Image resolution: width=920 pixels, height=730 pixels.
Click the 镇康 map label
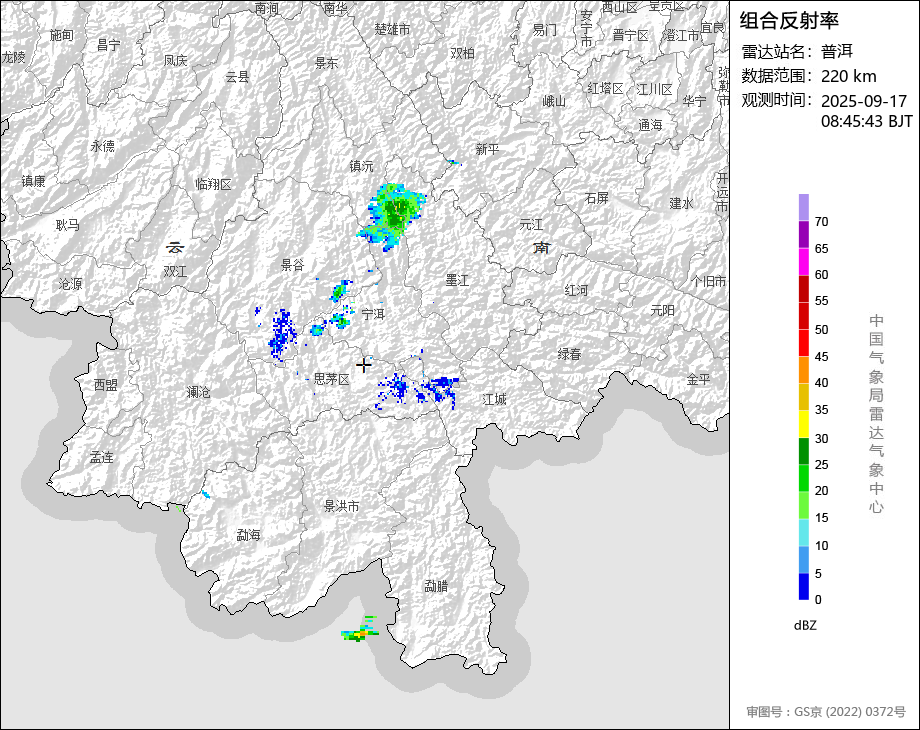click(x=33, y=181)
